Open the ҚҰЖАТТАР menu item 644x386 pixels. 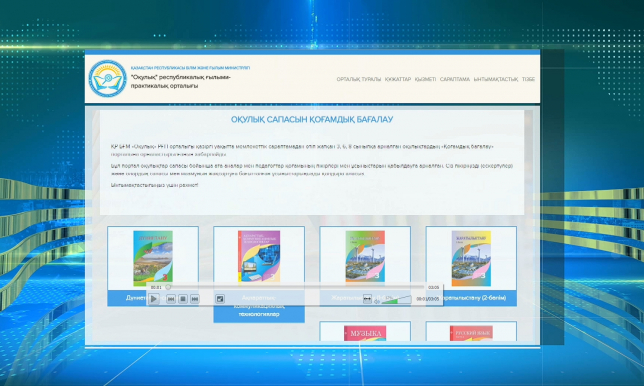[398, 79]
